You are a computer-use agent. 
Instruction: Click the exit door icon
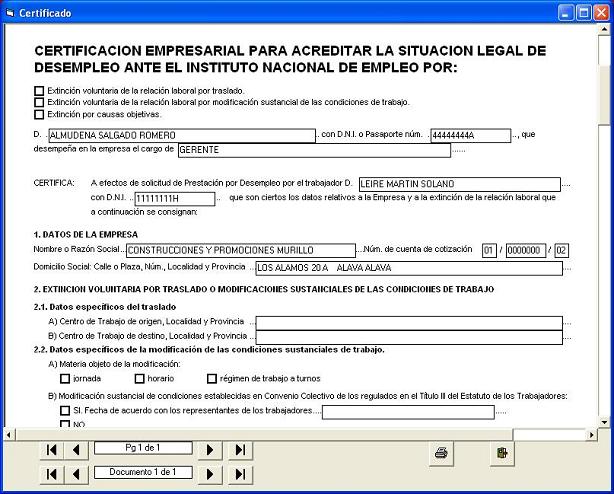click(502, 453)
